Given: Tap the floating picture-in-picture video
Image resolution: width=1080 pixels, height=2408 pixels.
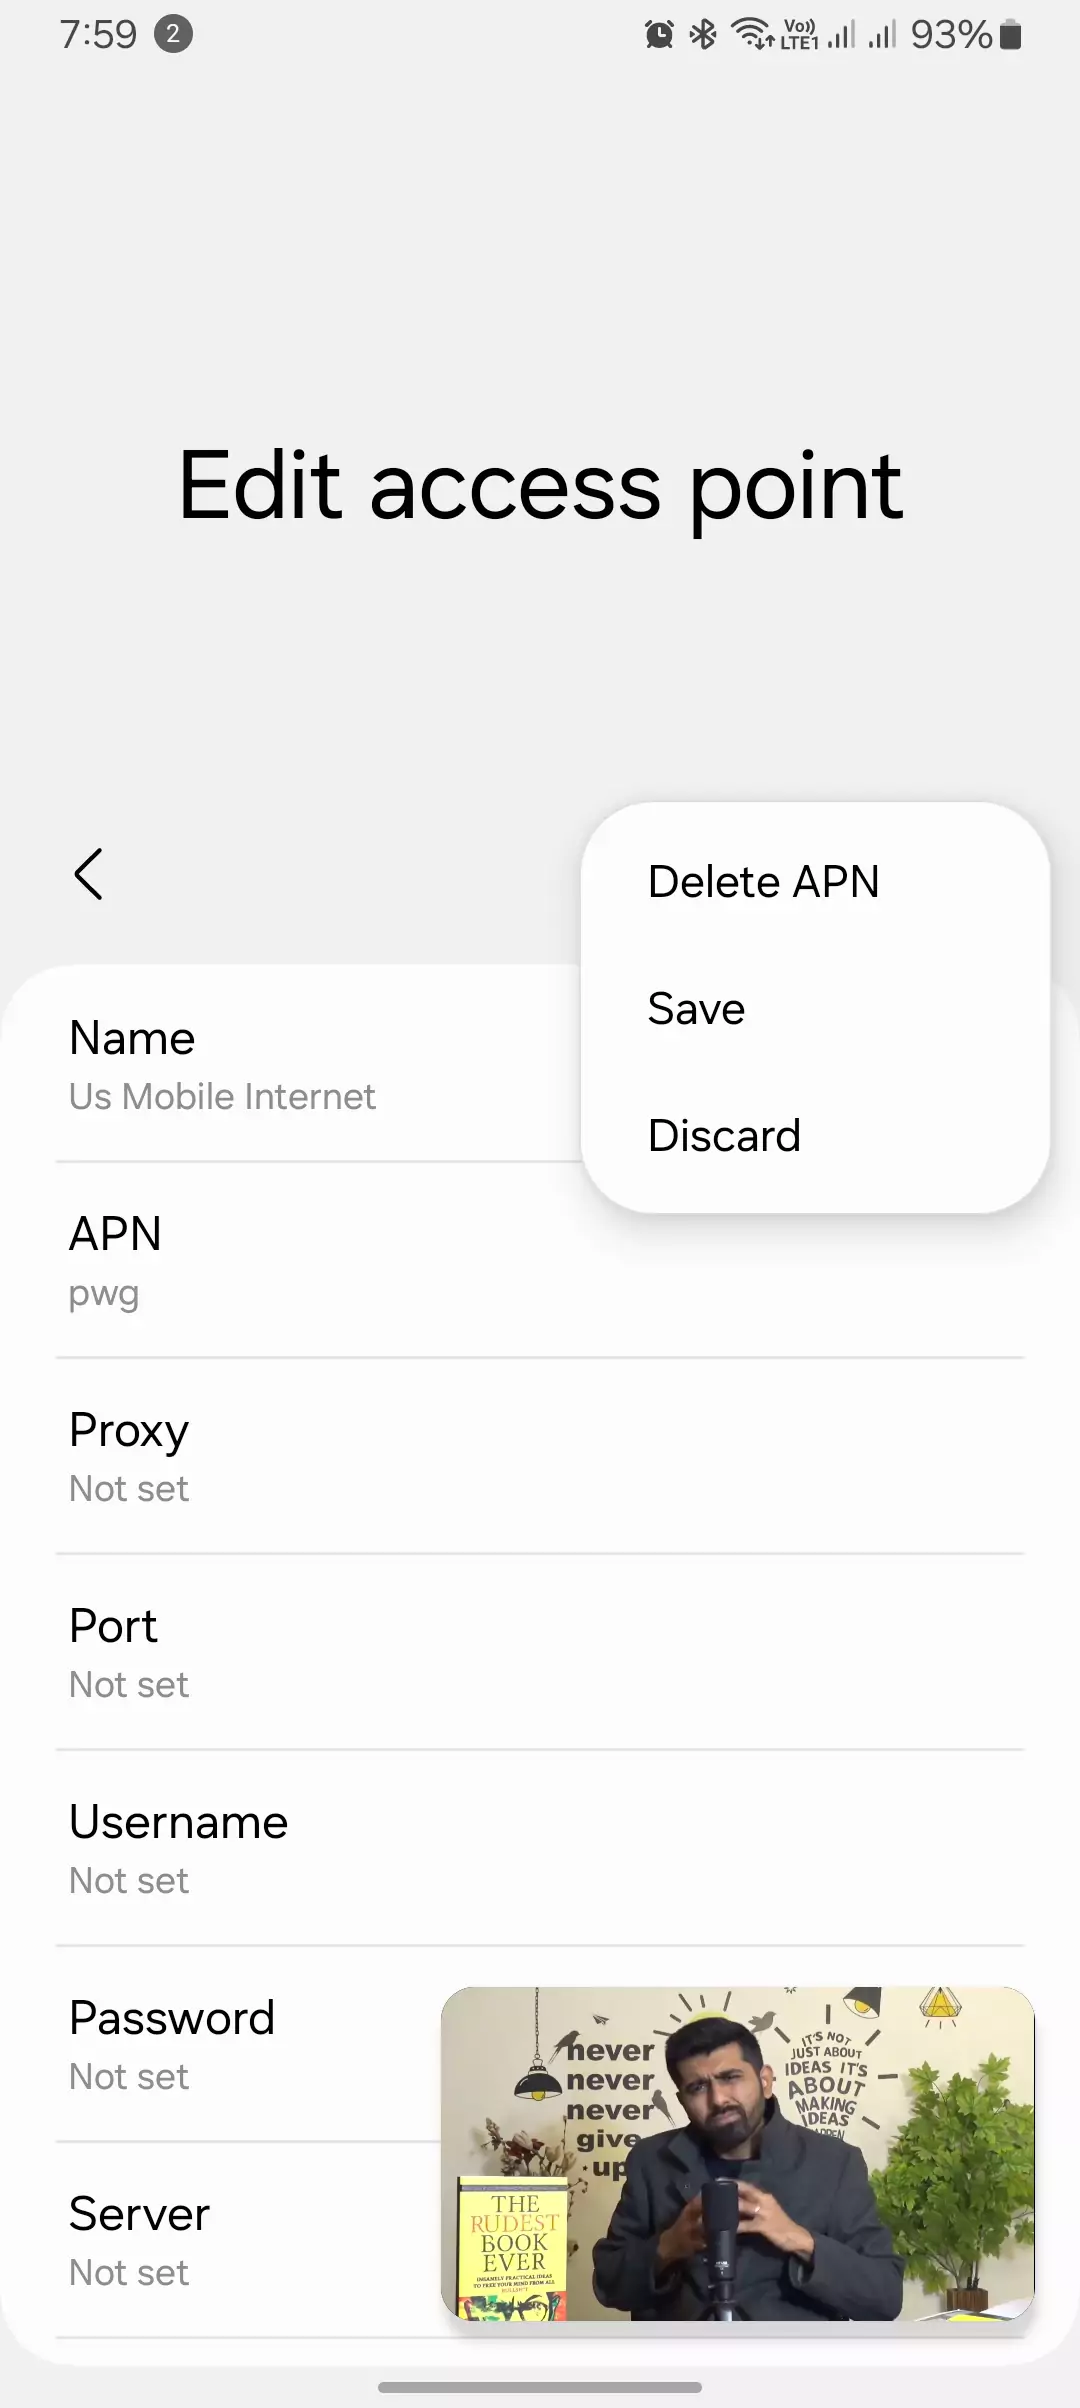Looking at the screenshot, I should click(738, 2154).
